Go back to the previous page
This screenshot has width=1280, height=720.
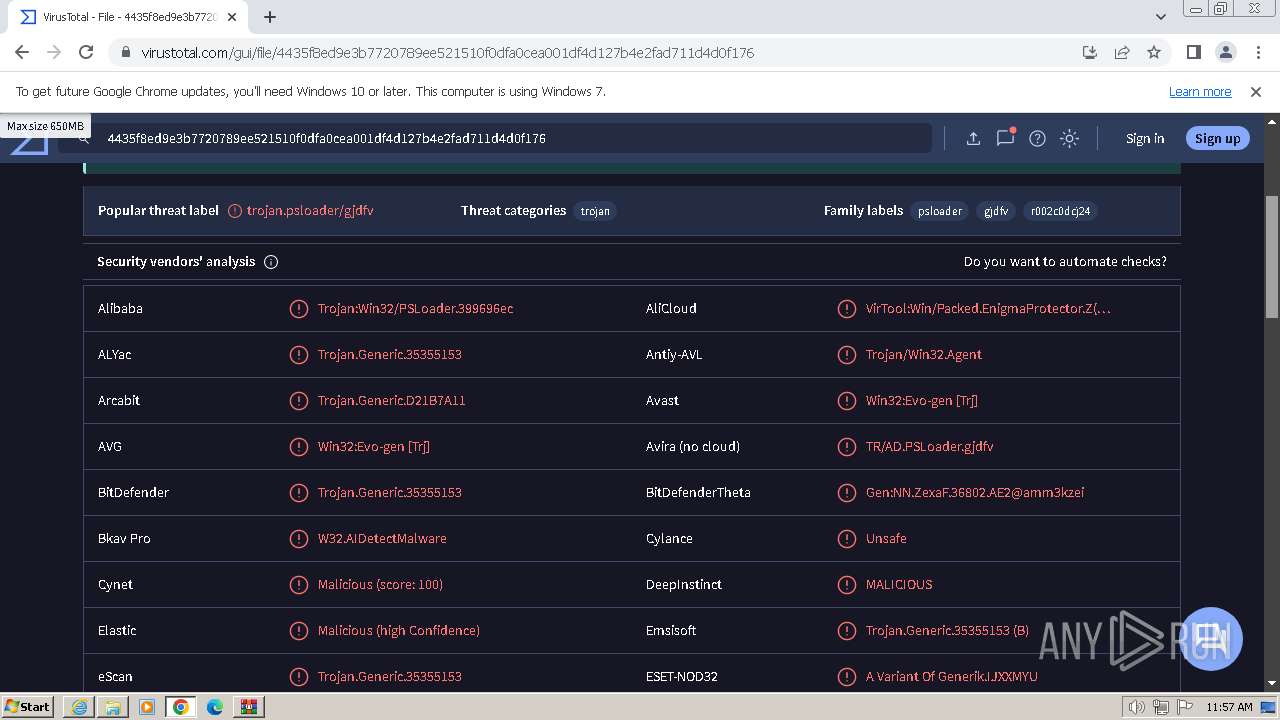tap(22, 52)
